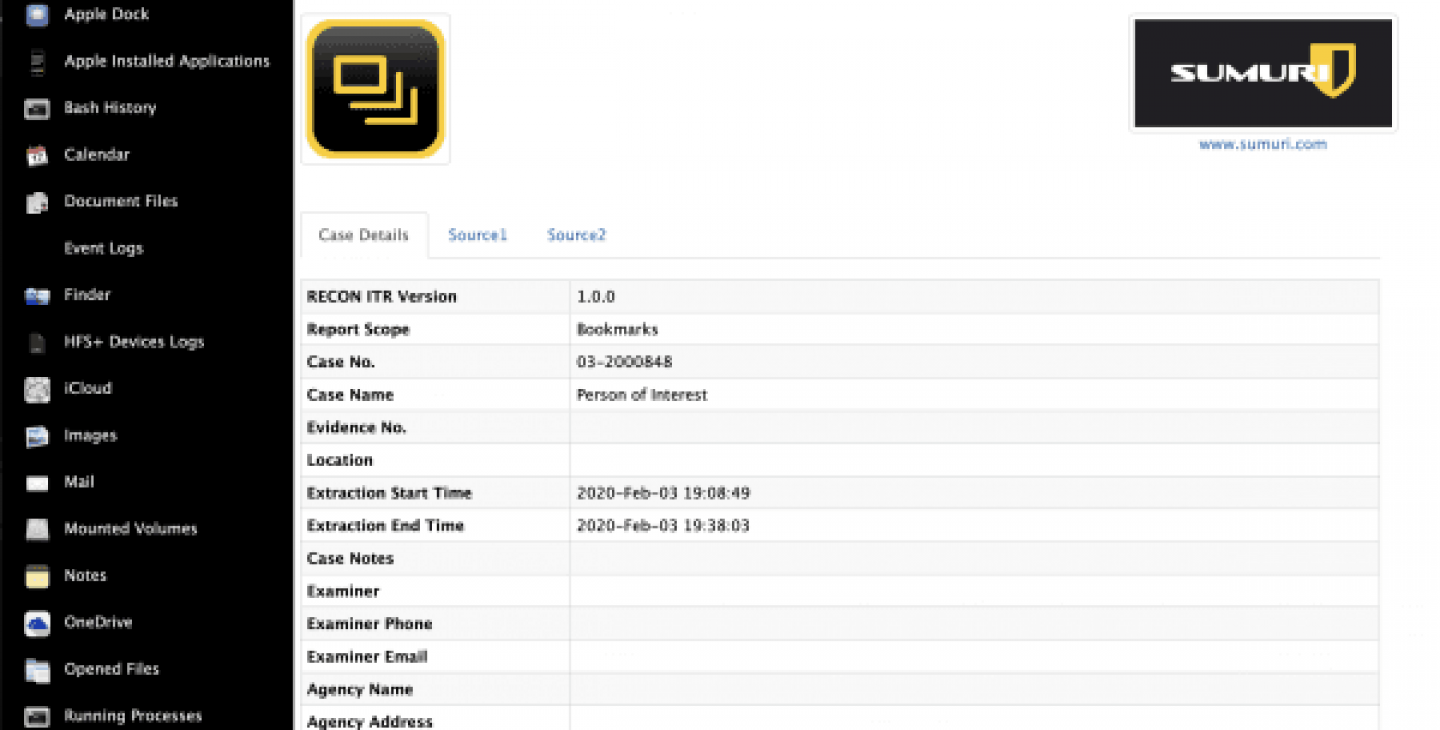Select OneDrive category label
The image size is (1440, 730).
[x=98, y=622]
